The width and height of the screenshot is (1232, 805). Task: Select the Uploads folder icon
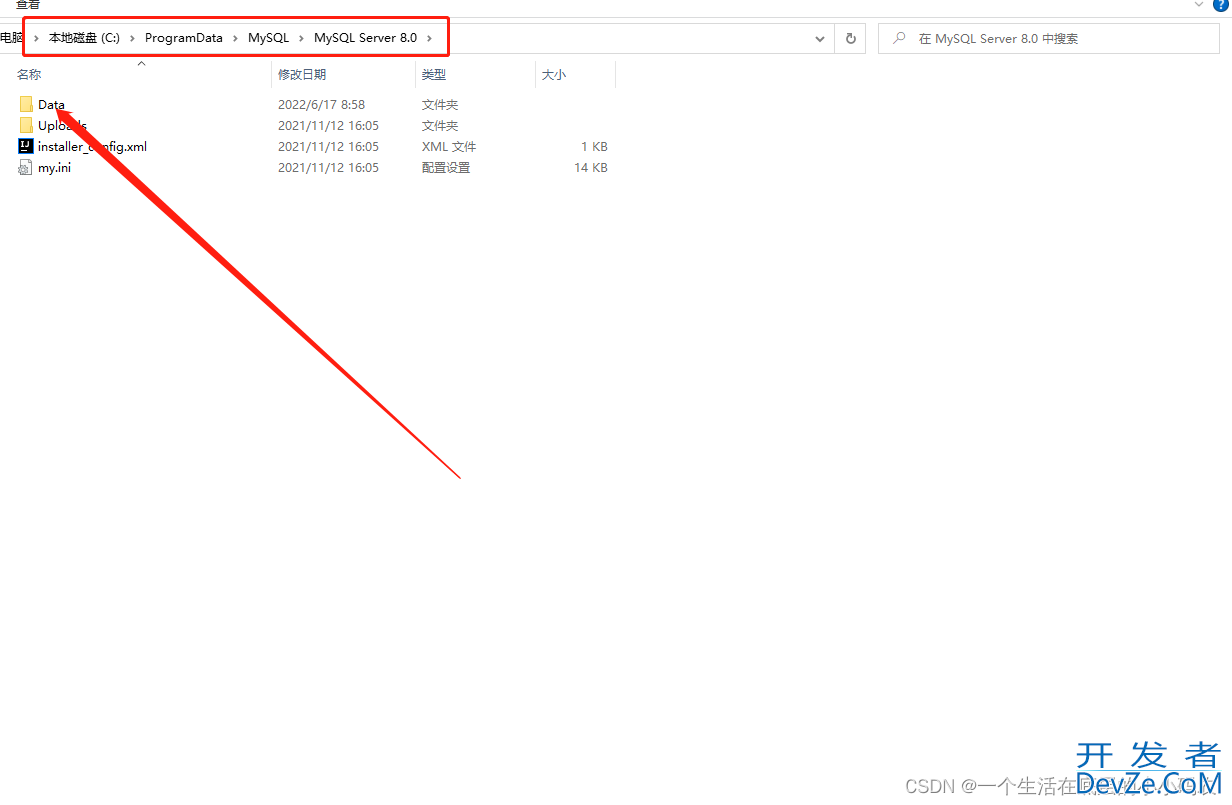pyautogui.click(x=26, y=125)
